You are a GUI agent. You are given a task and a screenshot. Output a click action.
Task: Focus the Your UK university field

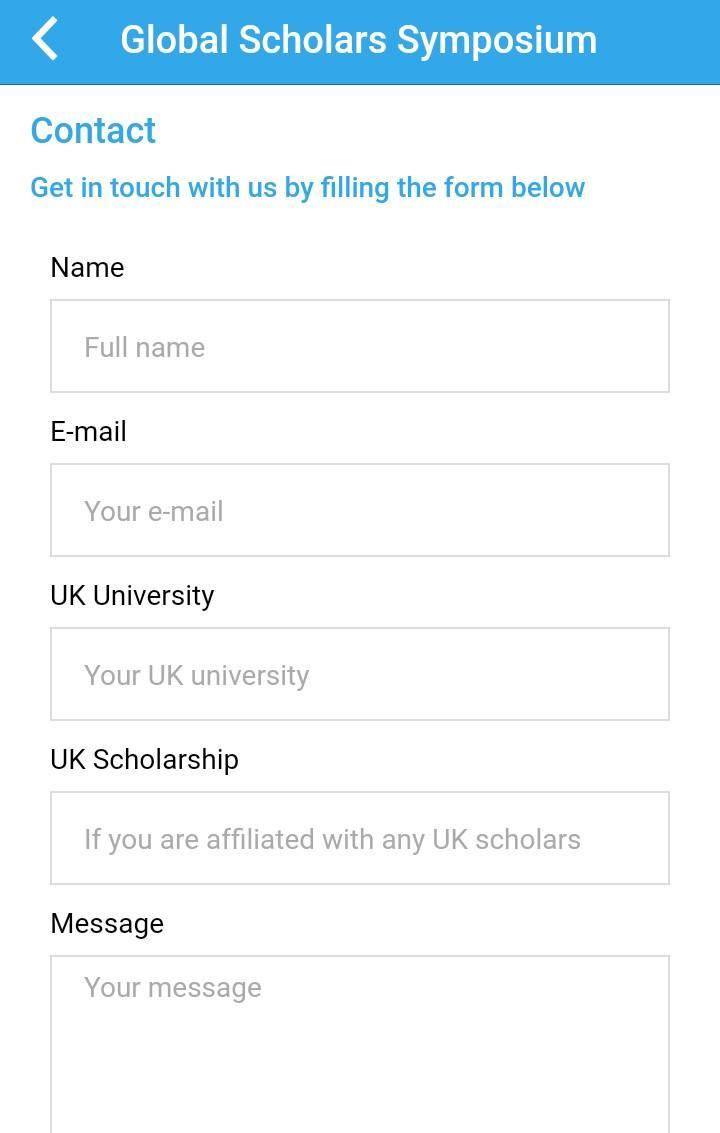tap(360, 674)
